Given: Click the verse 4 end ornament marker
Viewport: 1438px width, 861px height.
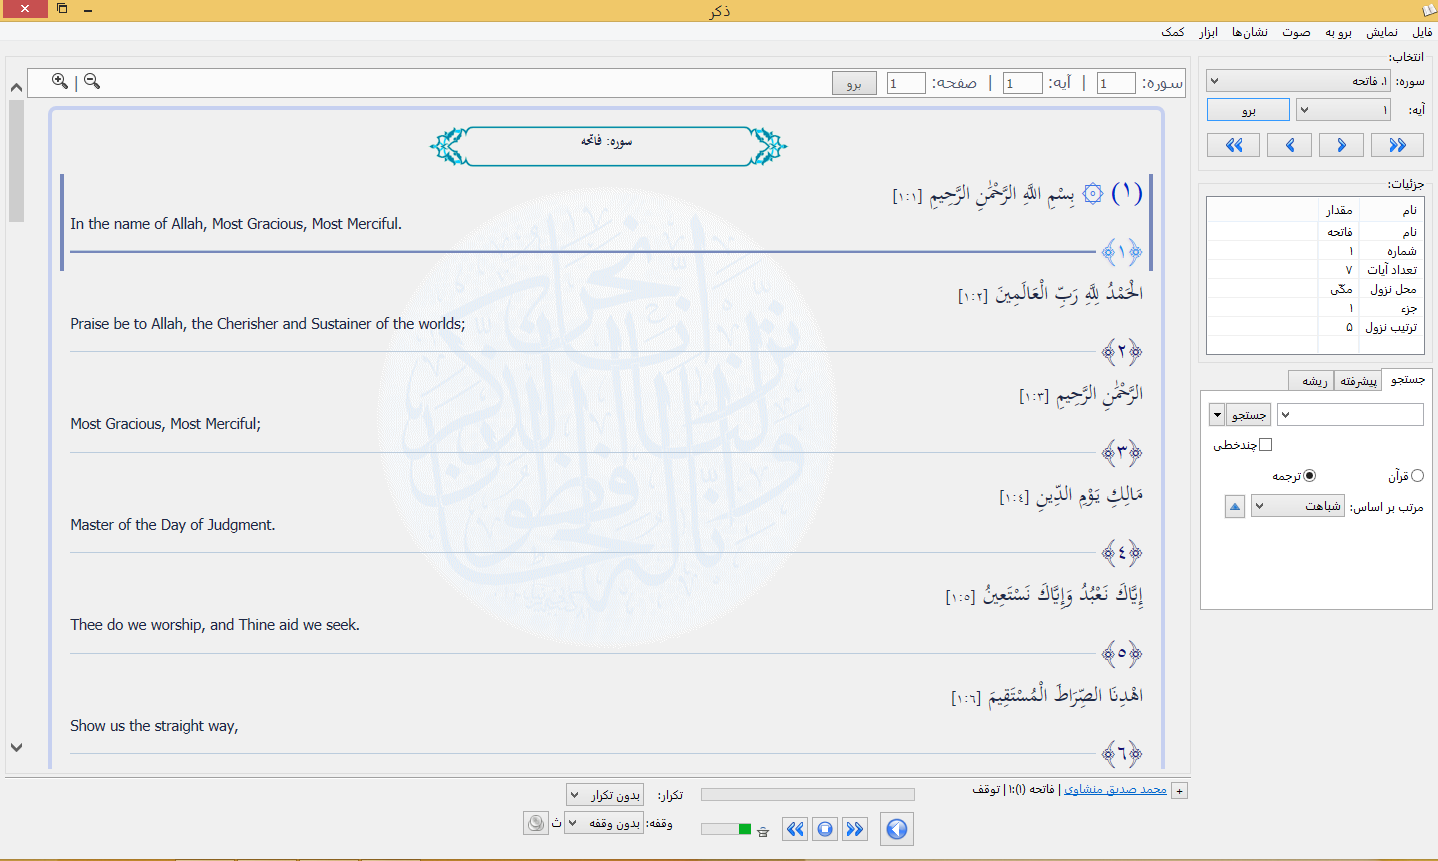Looking at the screenshot, I should (x=1122, y=553).
